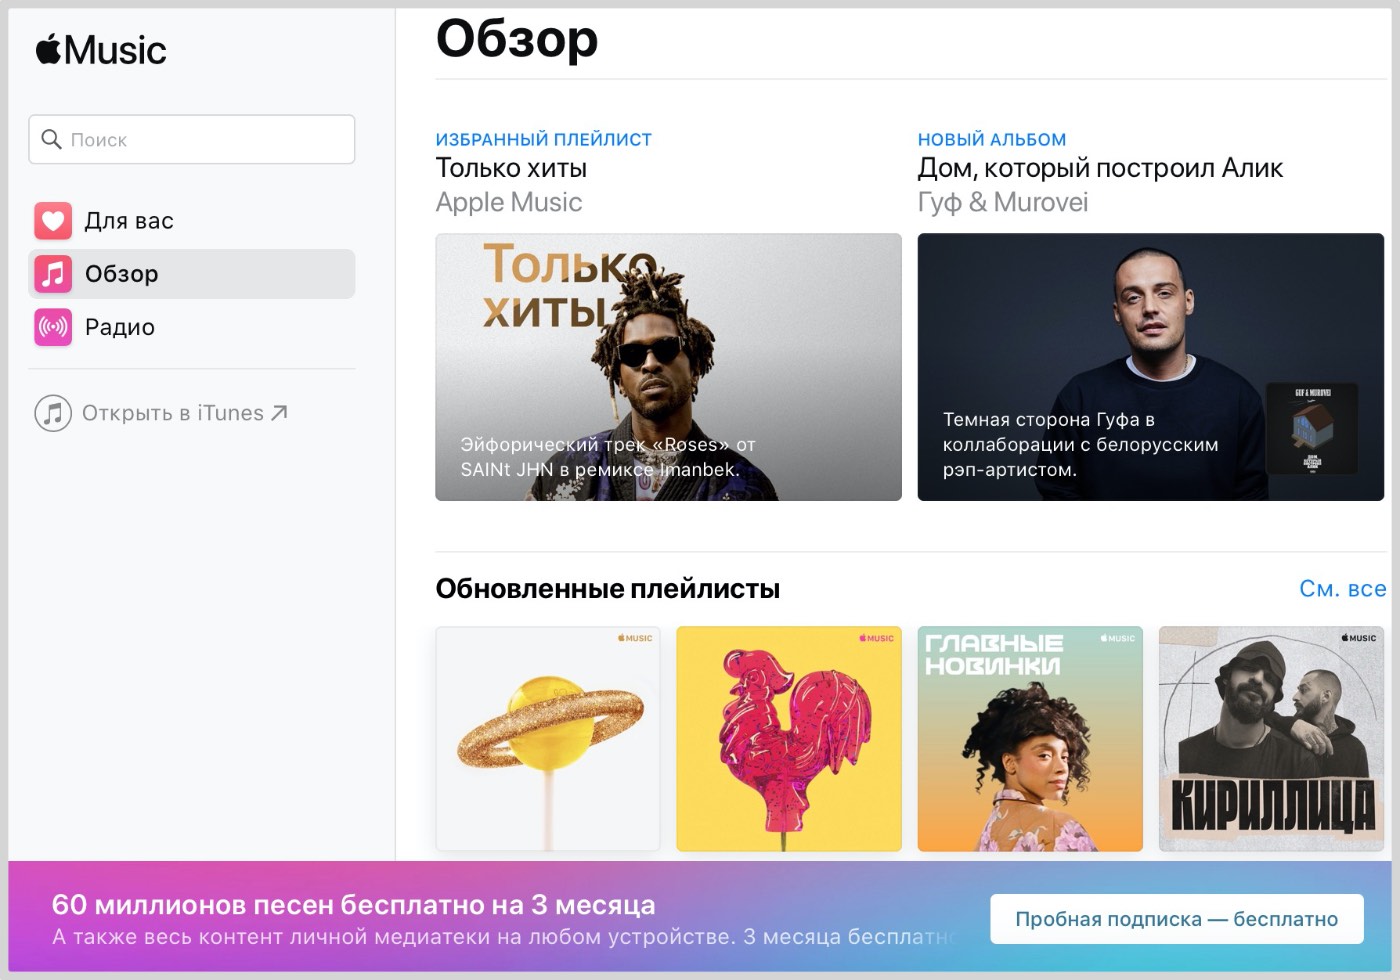Viewport: 1400px width, 980px height.
Task: Open the Главные новинки playlist cover
Action: 1030,739
